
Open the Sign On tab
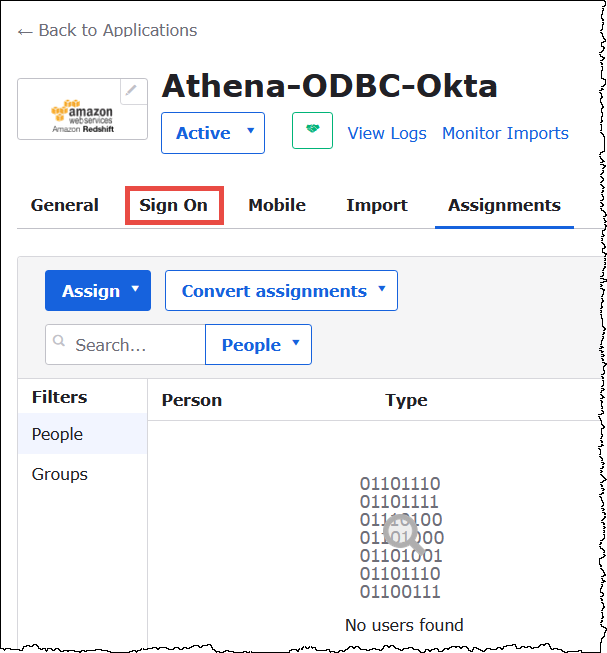(x=174, y=205)
